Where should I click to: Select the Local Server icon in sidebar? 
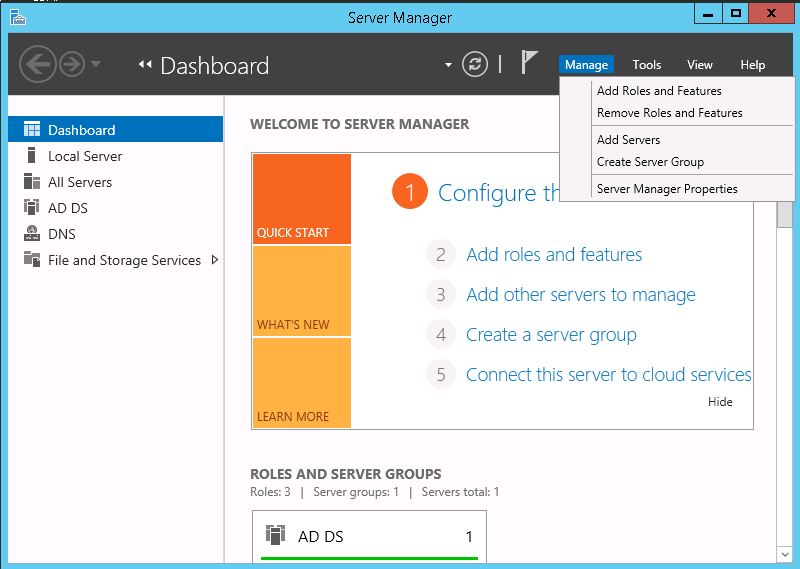(x=32, y=155)
